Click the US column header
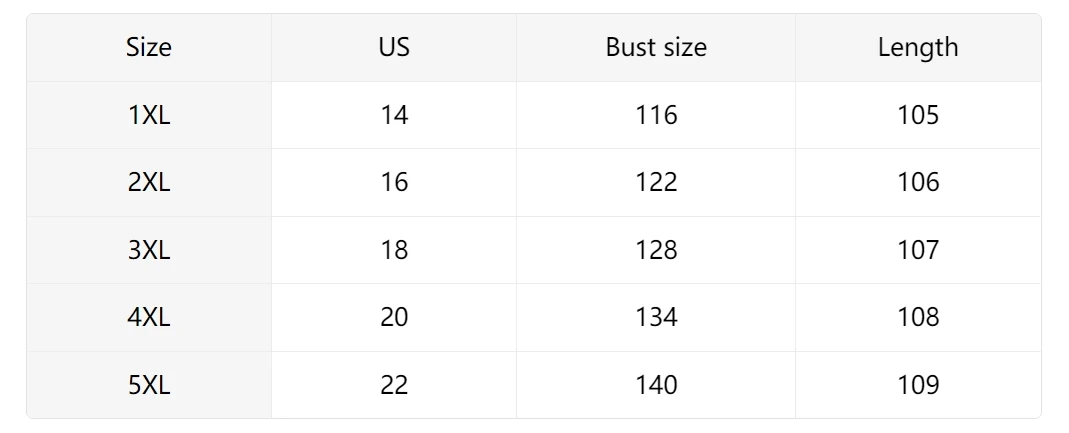This screenshot has height=433, width=1069. [x=394, y=47]
